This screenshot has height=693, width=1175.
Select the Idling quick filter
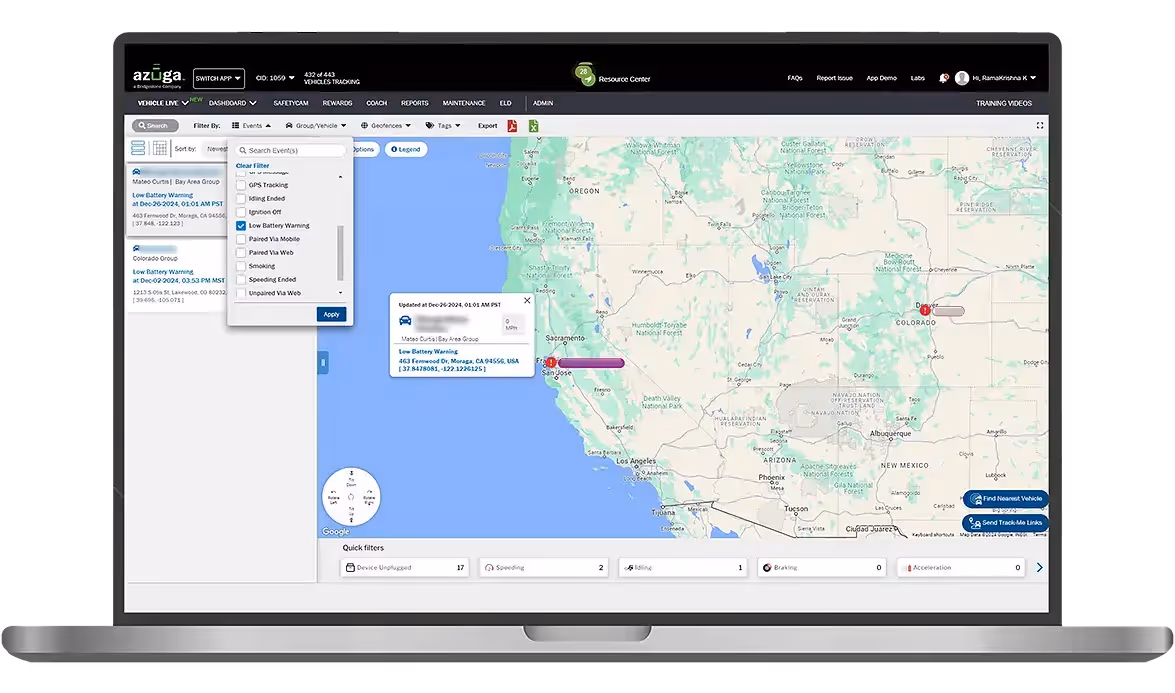(x=683, y=568)
